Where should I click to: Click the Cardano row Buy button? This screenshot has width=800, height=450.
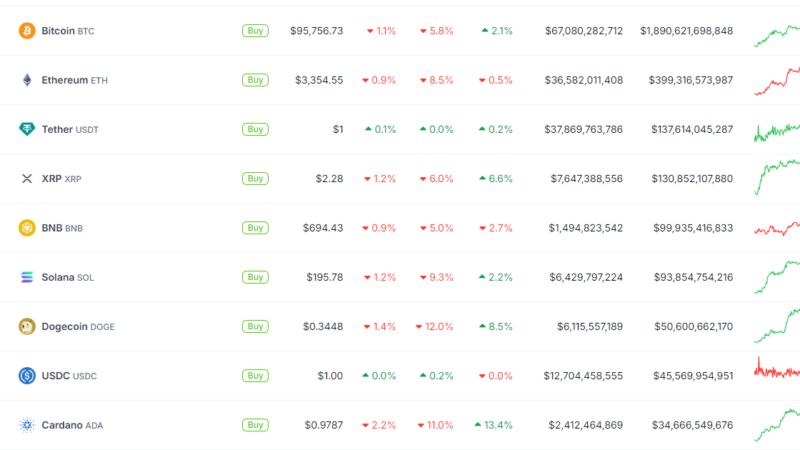coord(255,425)
